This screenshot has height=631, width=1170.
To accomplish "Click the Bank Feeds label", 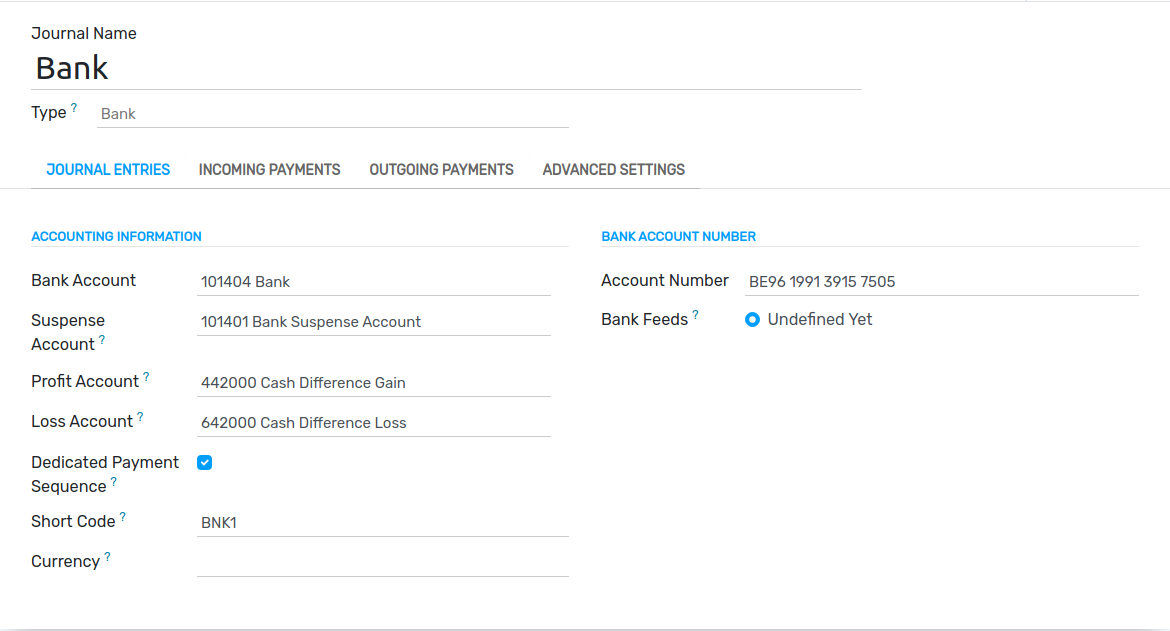I will pyautogui.click(x=645, y=319).
